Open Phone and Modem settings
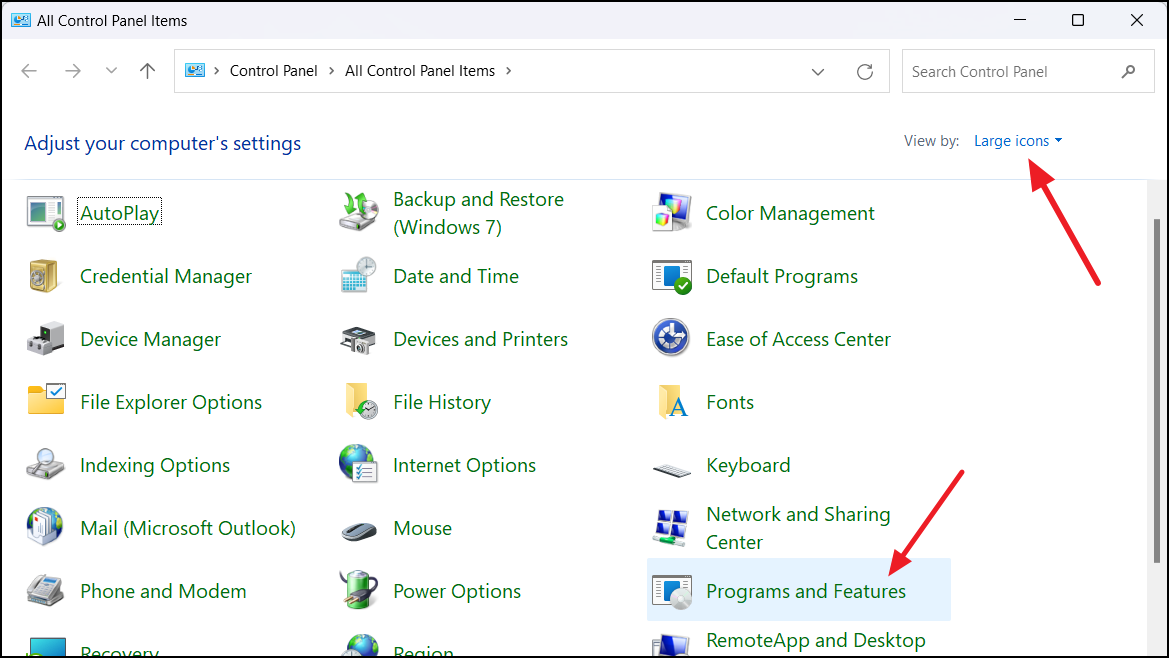 point(163,591)
